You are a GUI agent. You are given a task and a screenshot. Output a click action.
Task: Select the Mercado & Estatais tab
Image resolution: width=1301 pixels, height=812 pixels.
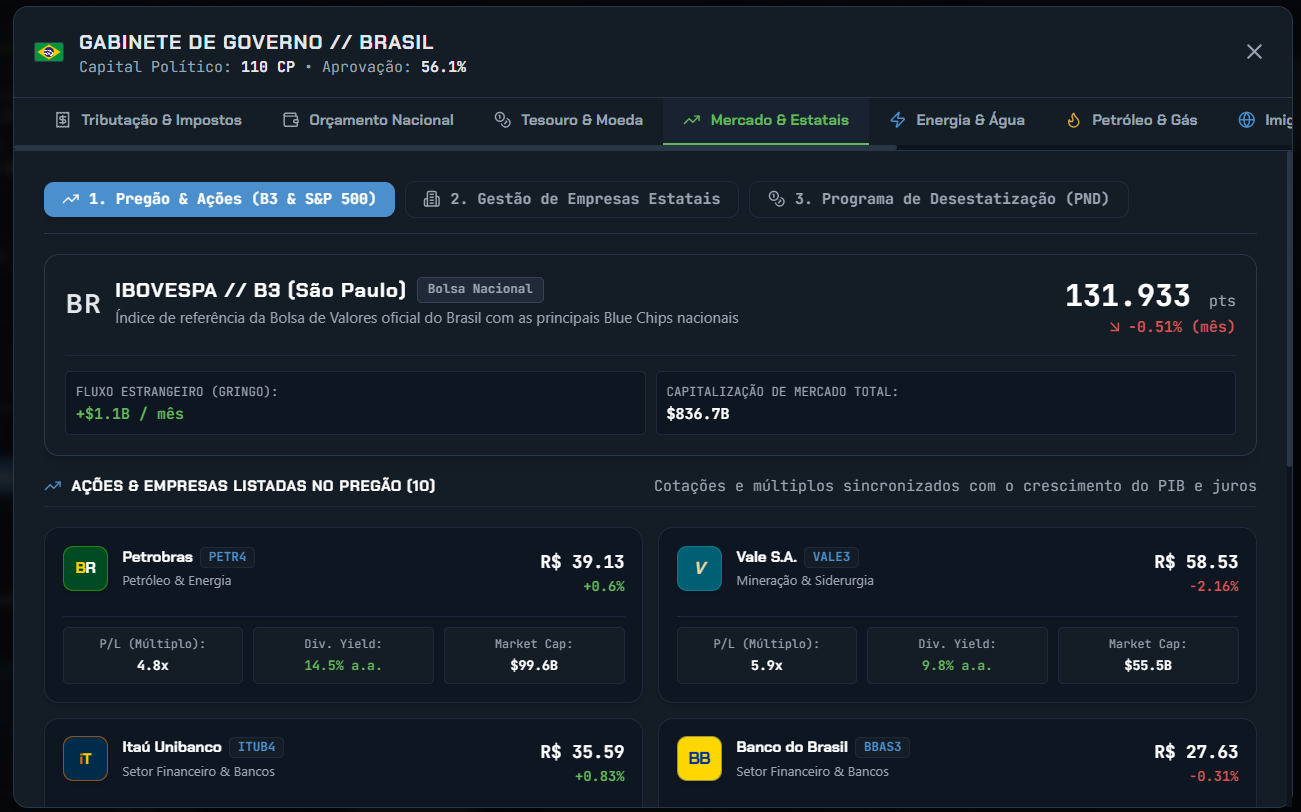click(x=766, y=120)
